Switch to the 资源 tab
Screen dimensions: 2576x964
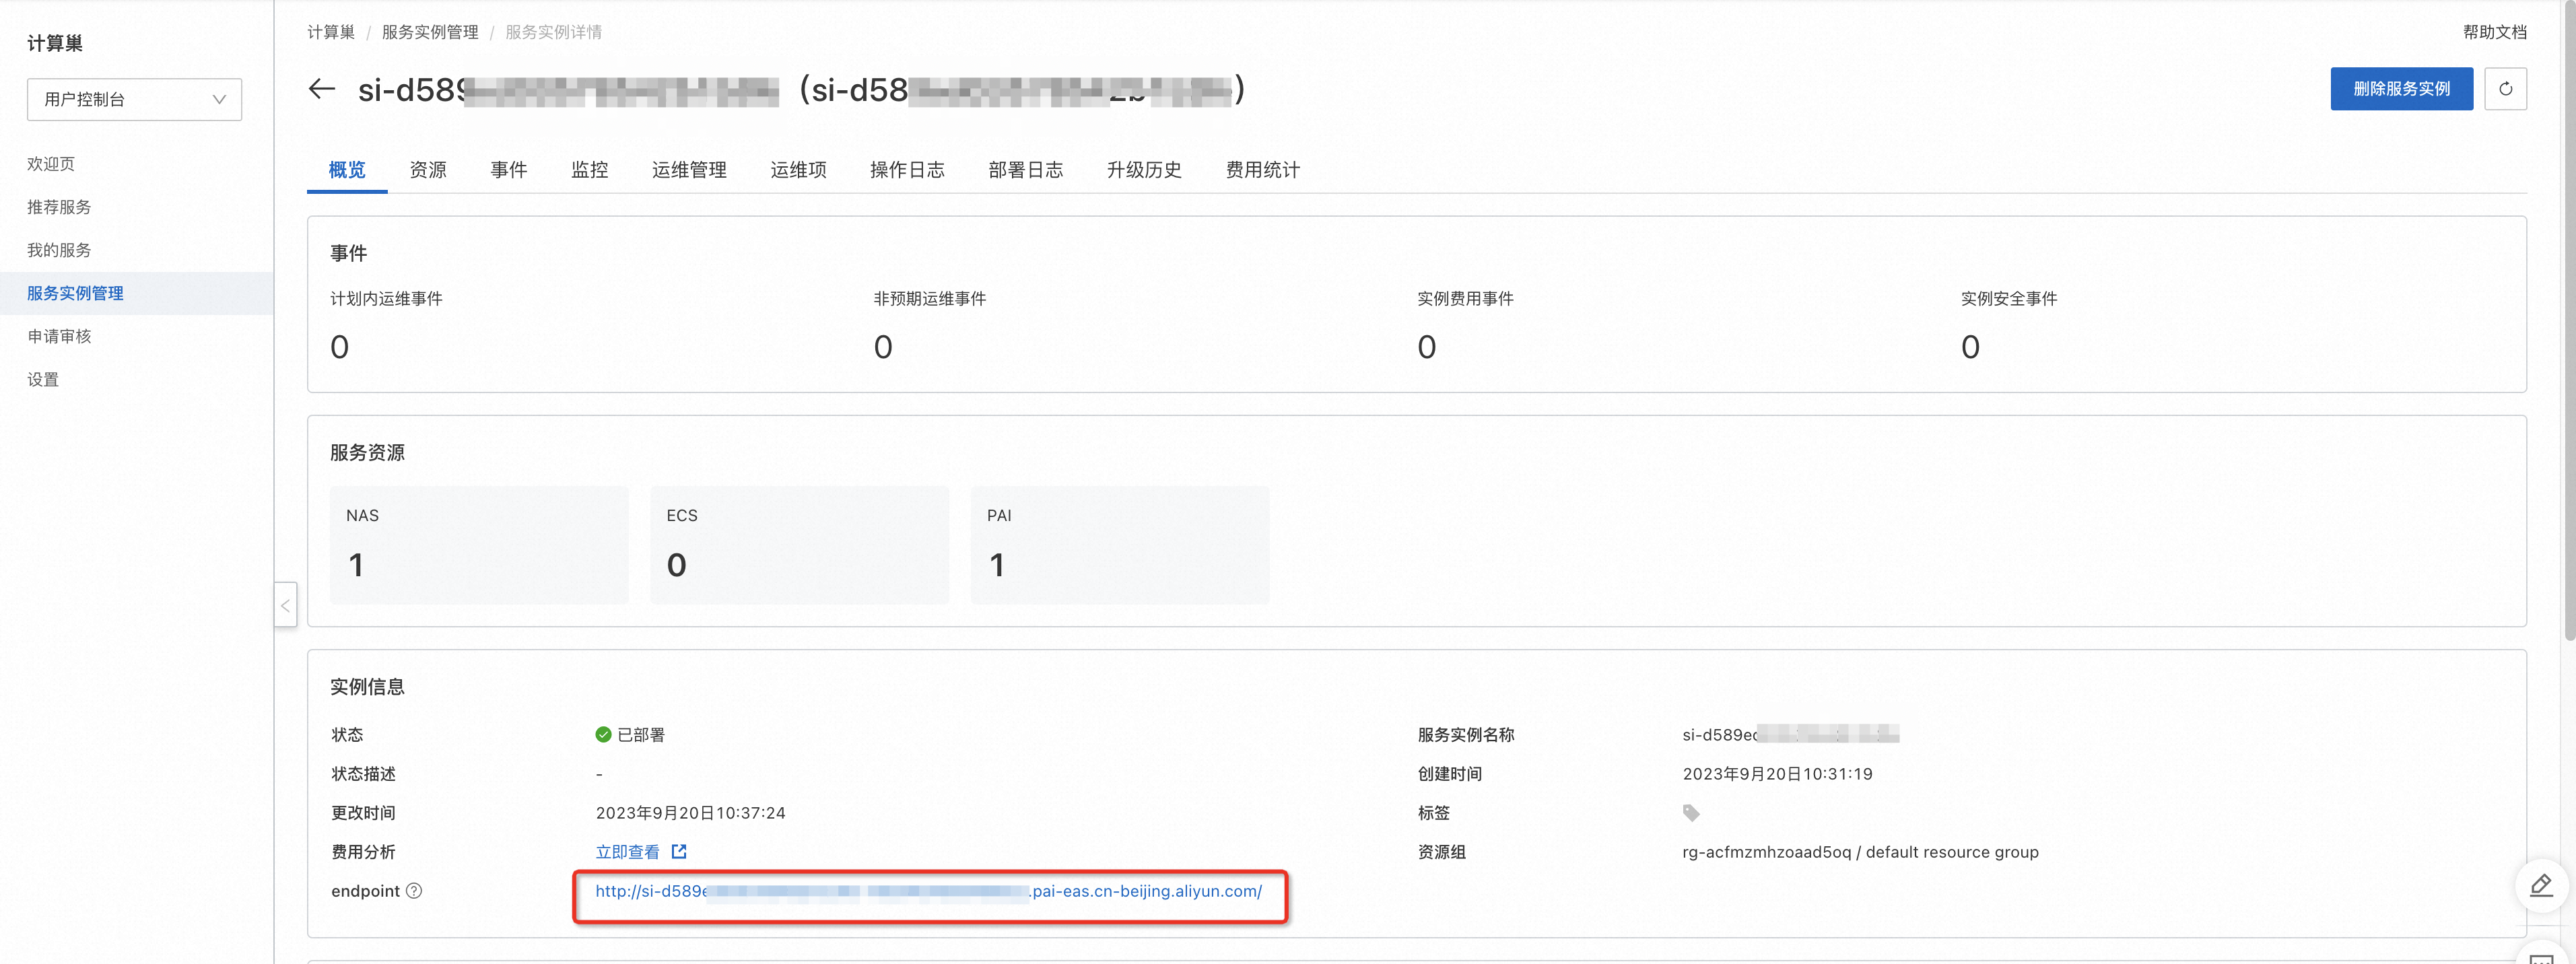click(x=428, y=170)
